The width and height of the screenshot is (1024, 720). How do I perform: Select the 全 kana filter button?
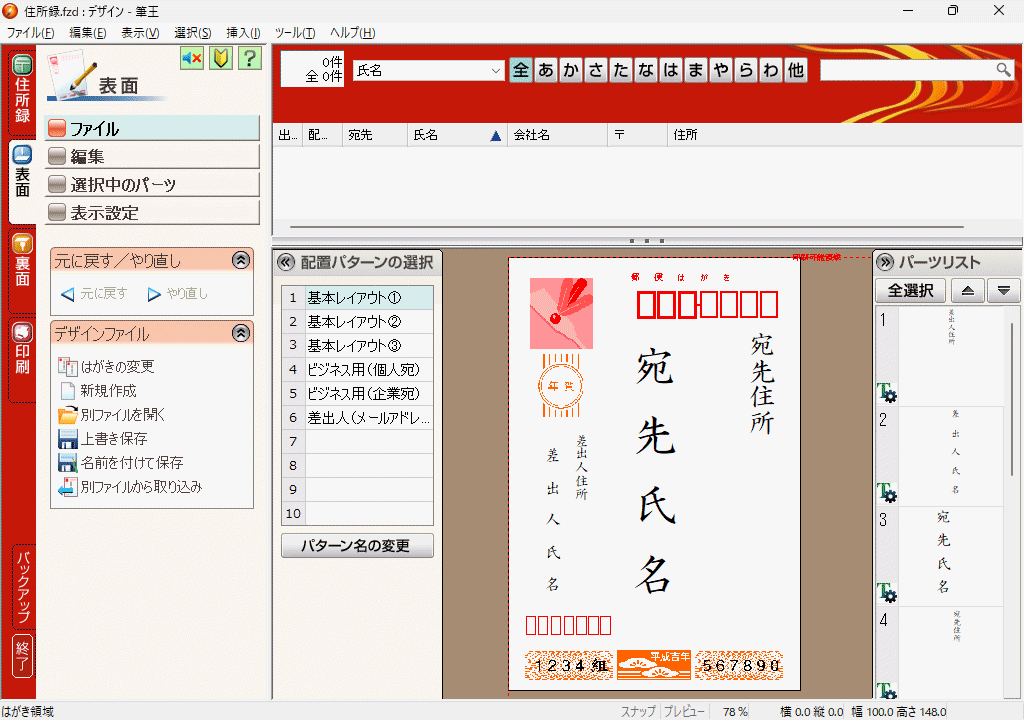(521, 70)
